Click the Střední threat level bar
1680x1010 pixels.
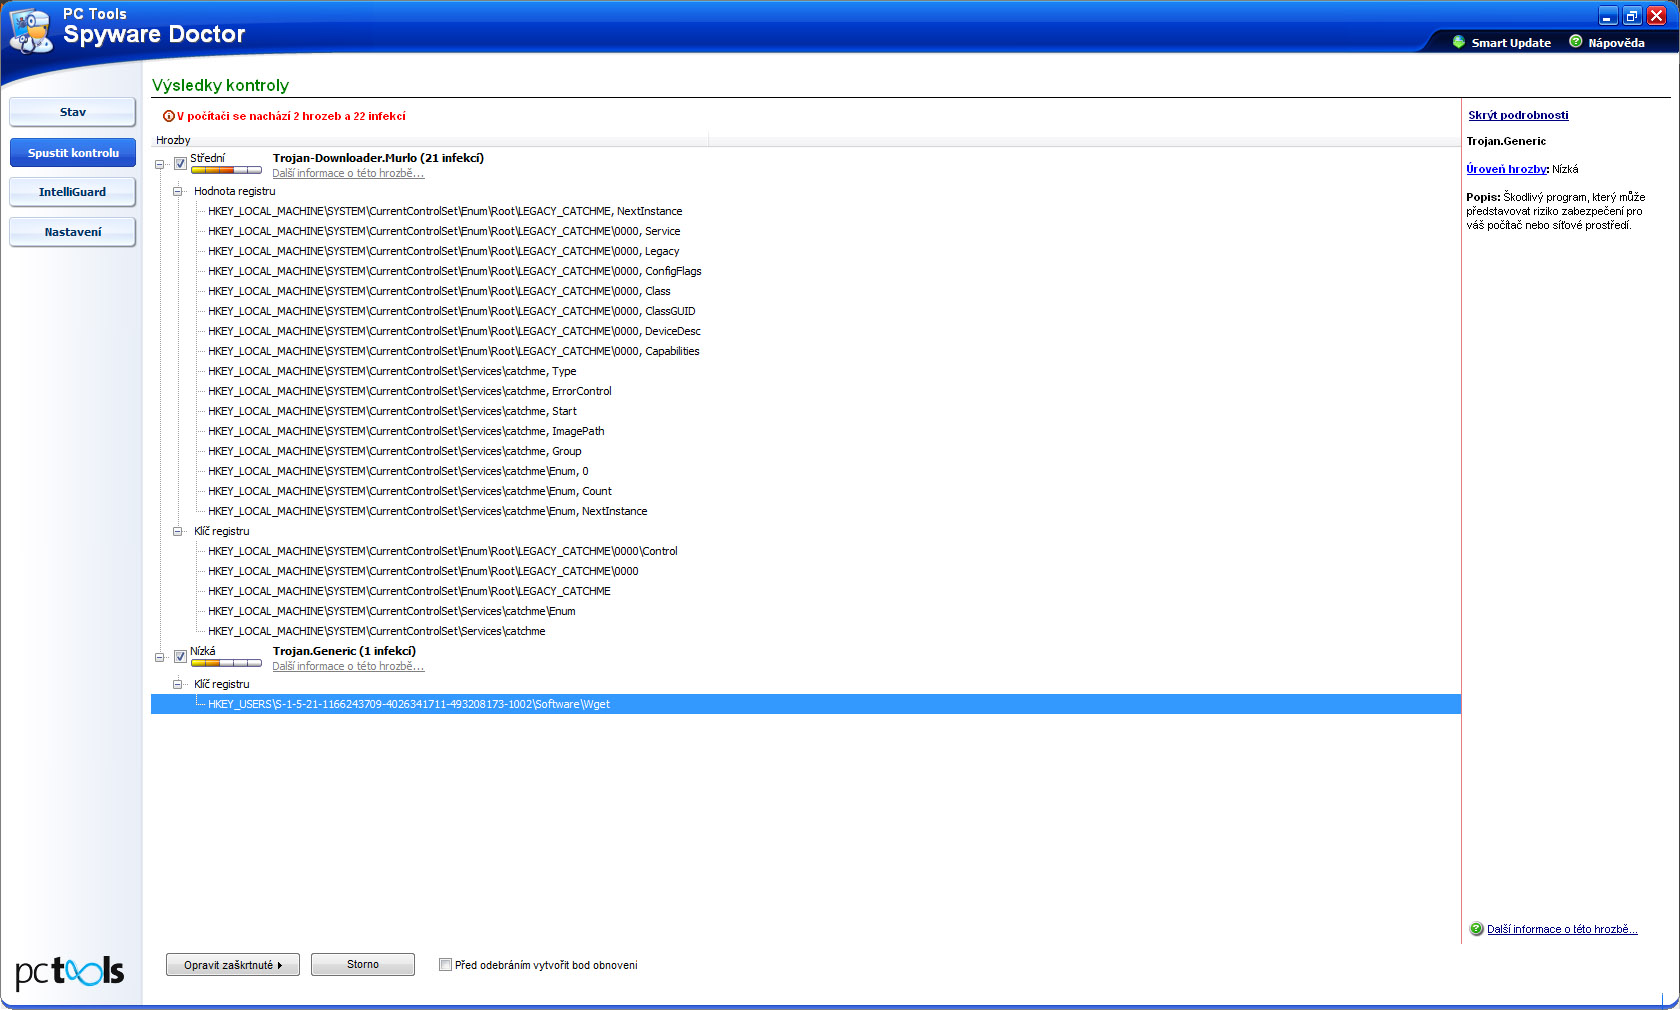(226, 170)
